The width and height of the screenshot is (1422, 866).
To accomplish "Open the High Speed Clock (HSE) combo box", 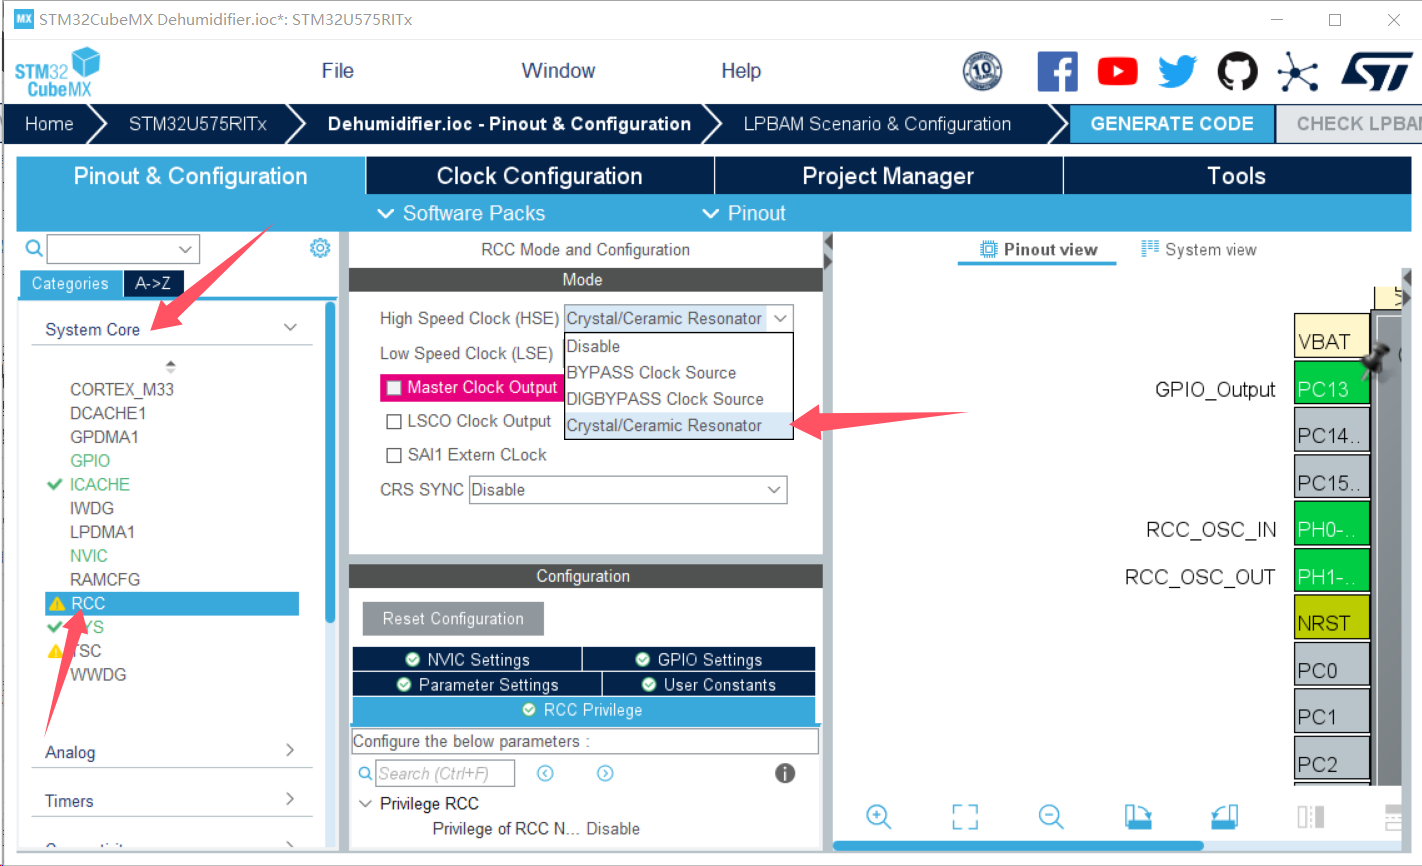I will tap(678, 318).
